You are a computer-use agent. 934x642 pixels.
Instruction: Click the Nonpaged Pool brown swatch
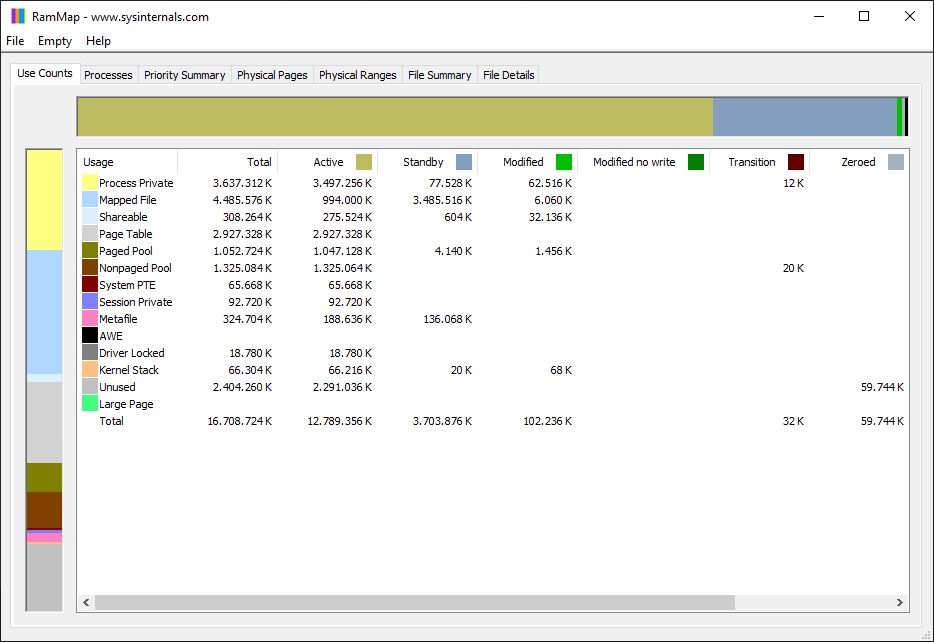click(x=90, y=267)
